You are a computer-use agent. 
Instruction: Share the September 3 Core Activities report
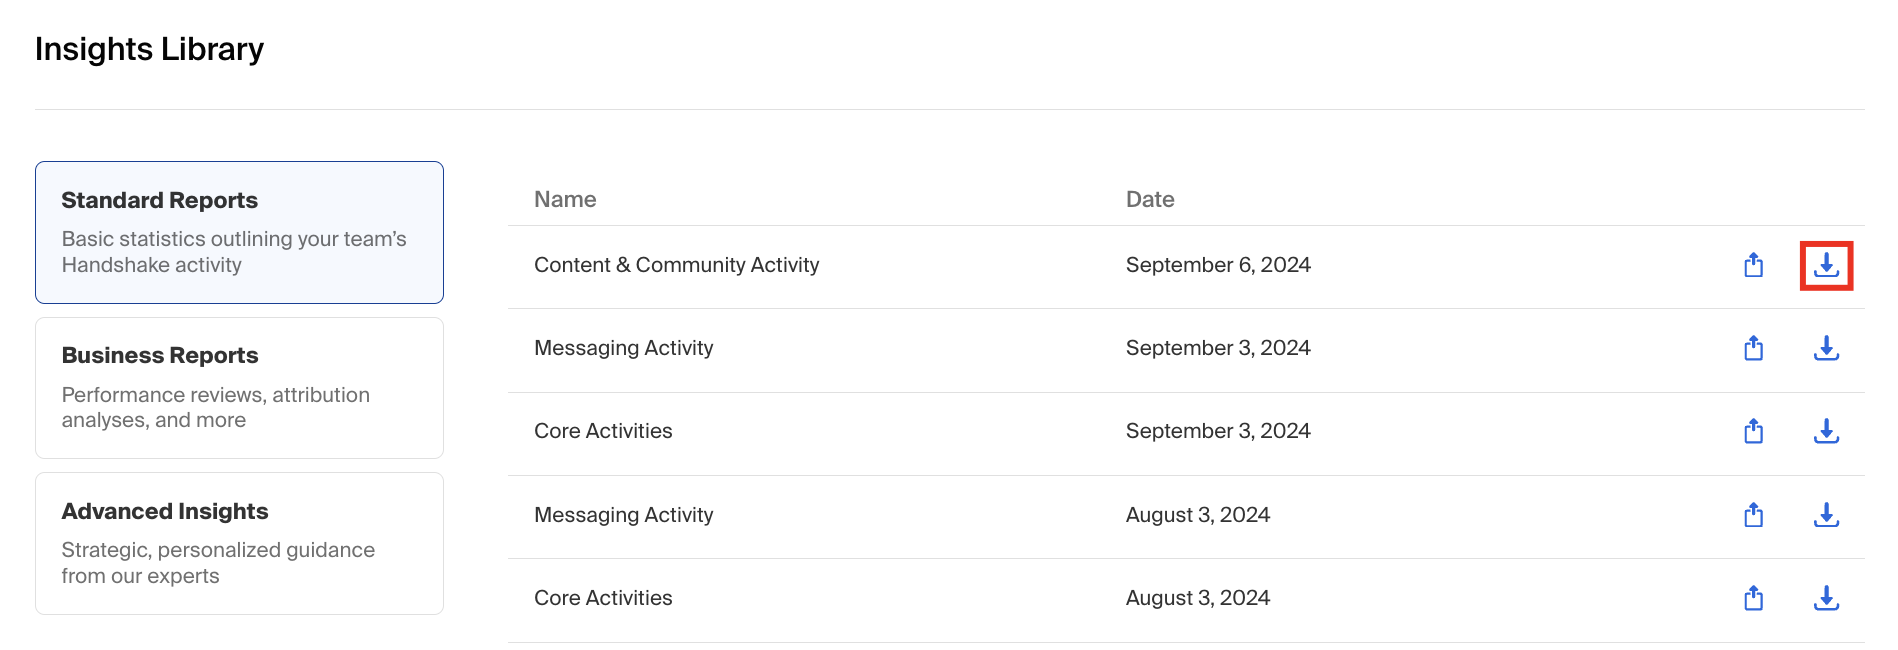(x=1753, y=431)
